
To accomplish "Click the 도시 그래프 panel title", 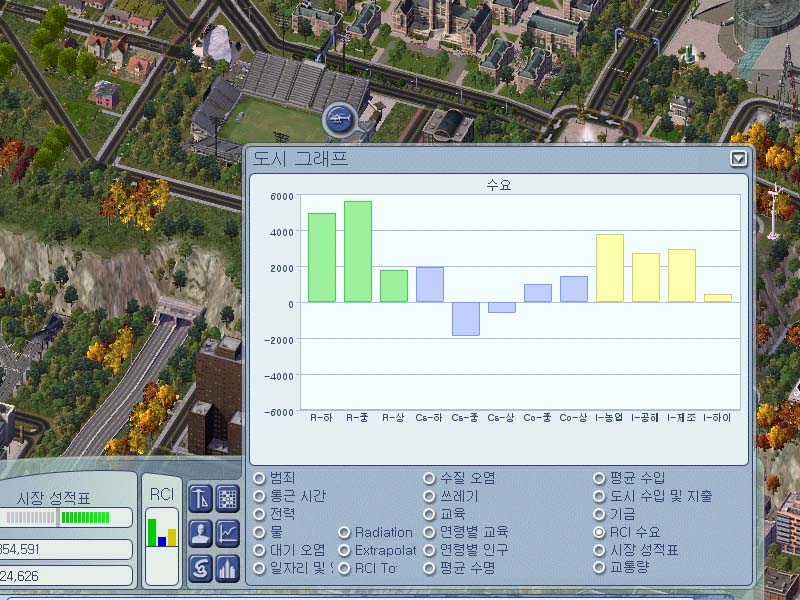I will pyautogui.click(x=300, y=159).
